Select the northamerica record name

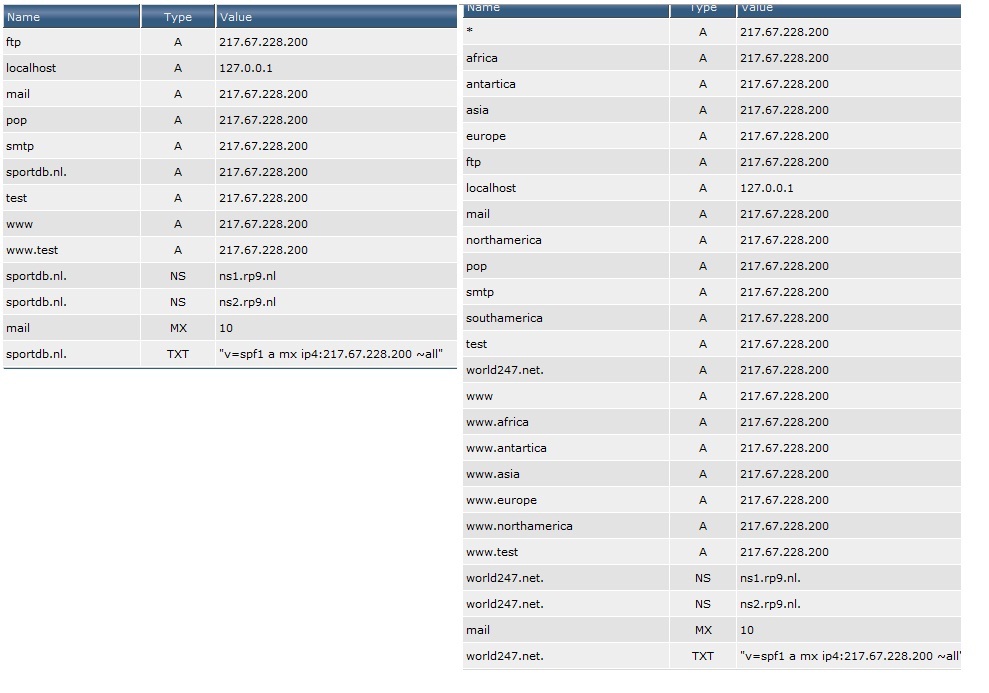pos(503,240)
